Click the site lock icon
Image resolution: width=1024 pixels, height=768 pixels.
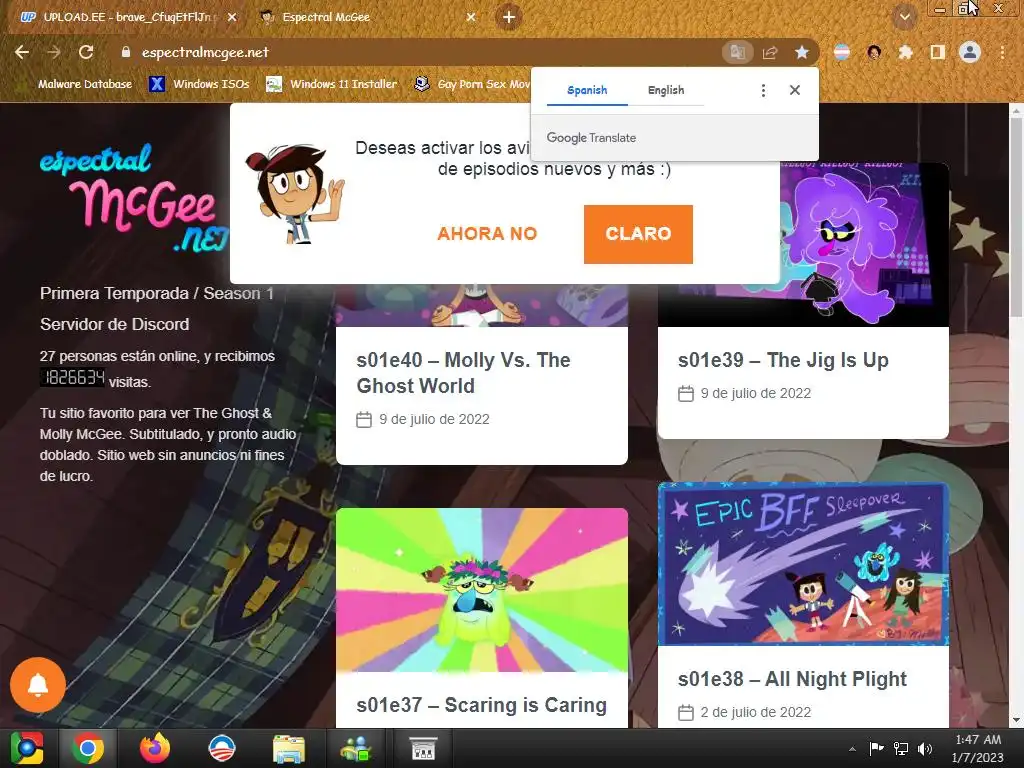point(126,52)
